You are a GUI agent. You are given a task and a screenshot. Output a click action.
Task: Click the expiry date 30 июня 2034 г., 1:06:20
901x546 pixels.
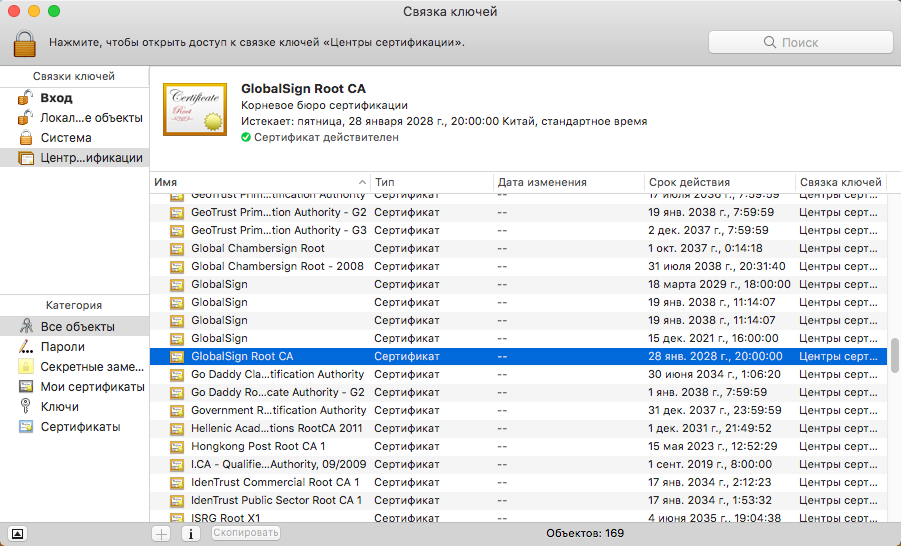[x=714, y=374]
